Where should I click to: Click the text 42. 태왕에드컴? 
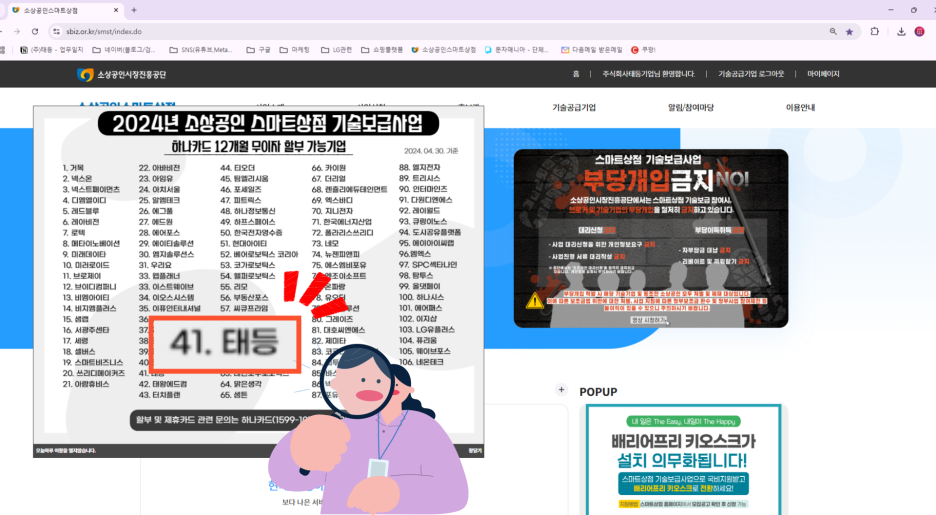163,384
